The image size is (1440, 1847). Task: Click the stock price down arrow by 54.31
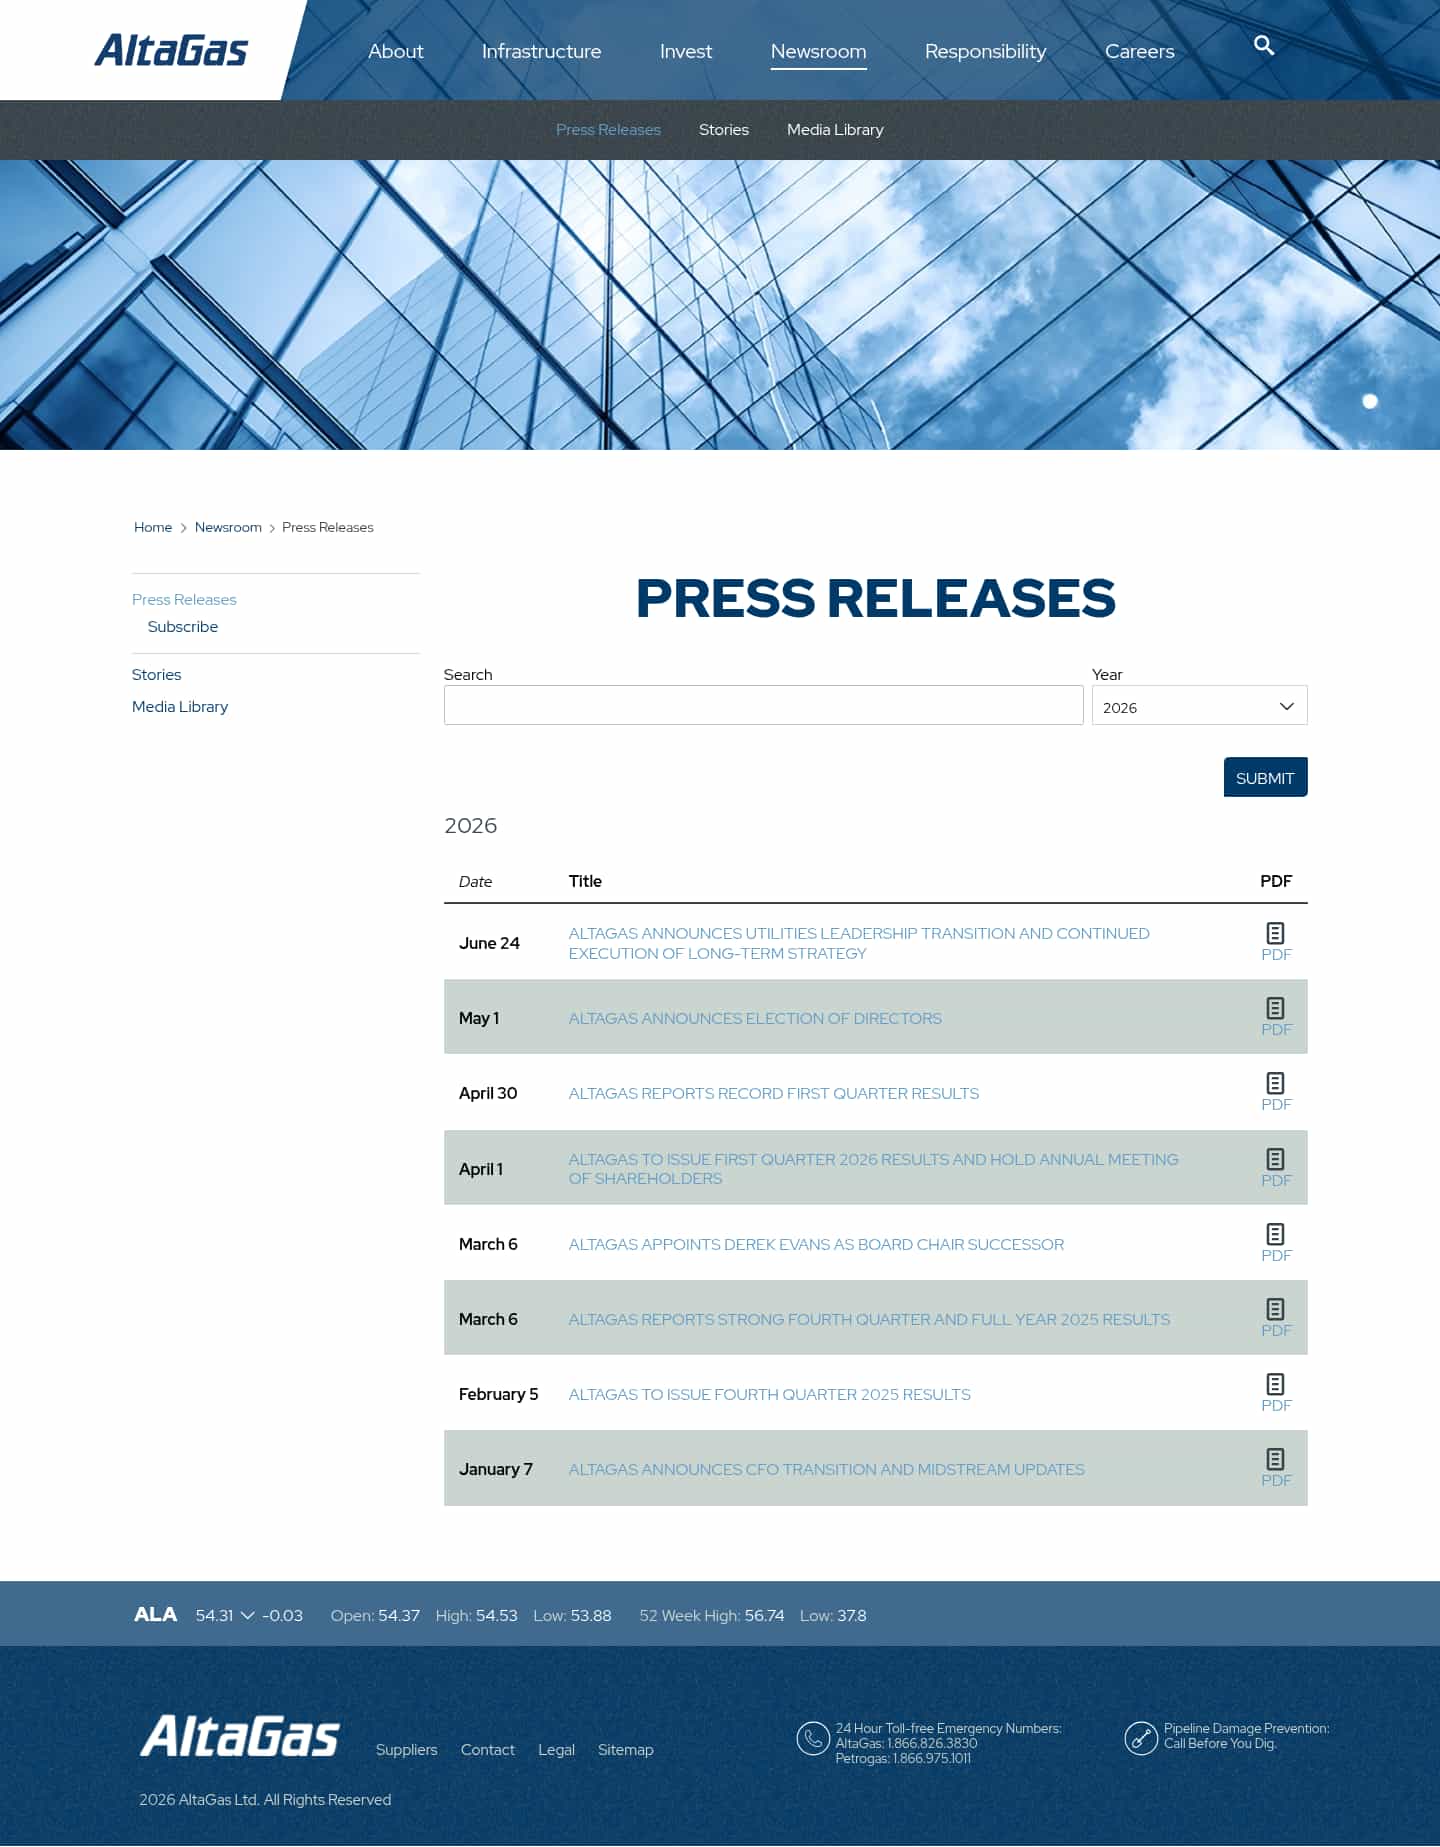(248, 1615)
